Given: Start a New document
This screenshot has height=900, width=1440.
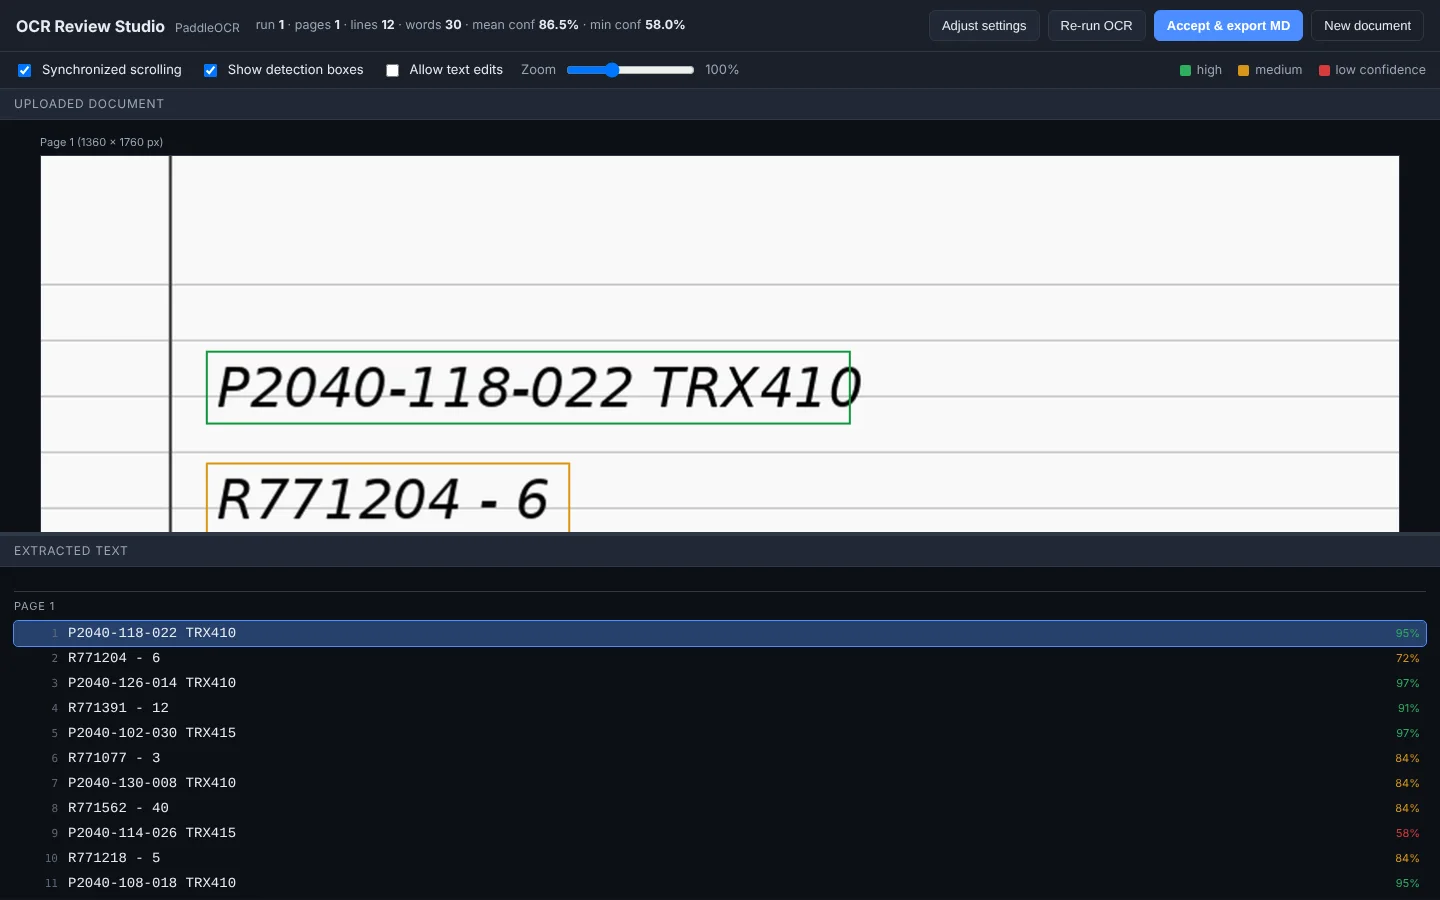Looking at the screenshot, I should [1367, 26].
